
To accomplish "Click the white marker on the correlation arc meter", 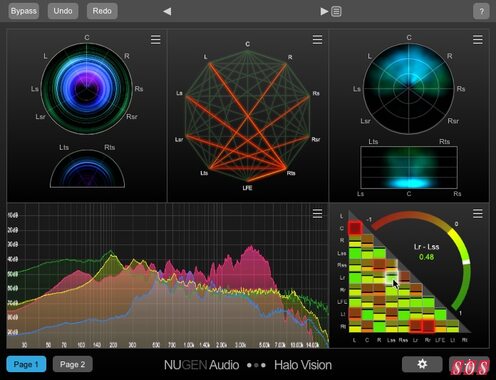I will click(x=467, y=262).
